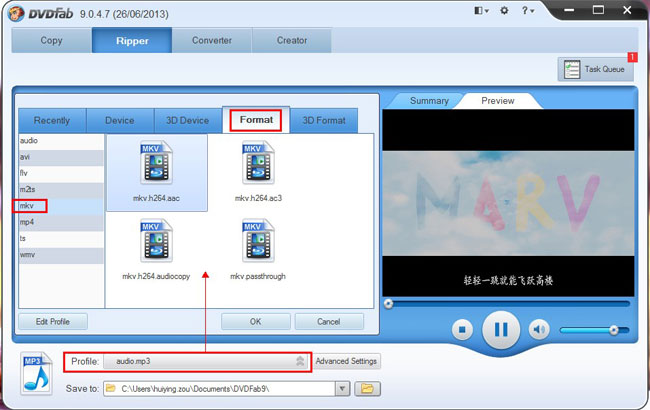Click the Save to path field
650x410 pixels.
point(219,388)
